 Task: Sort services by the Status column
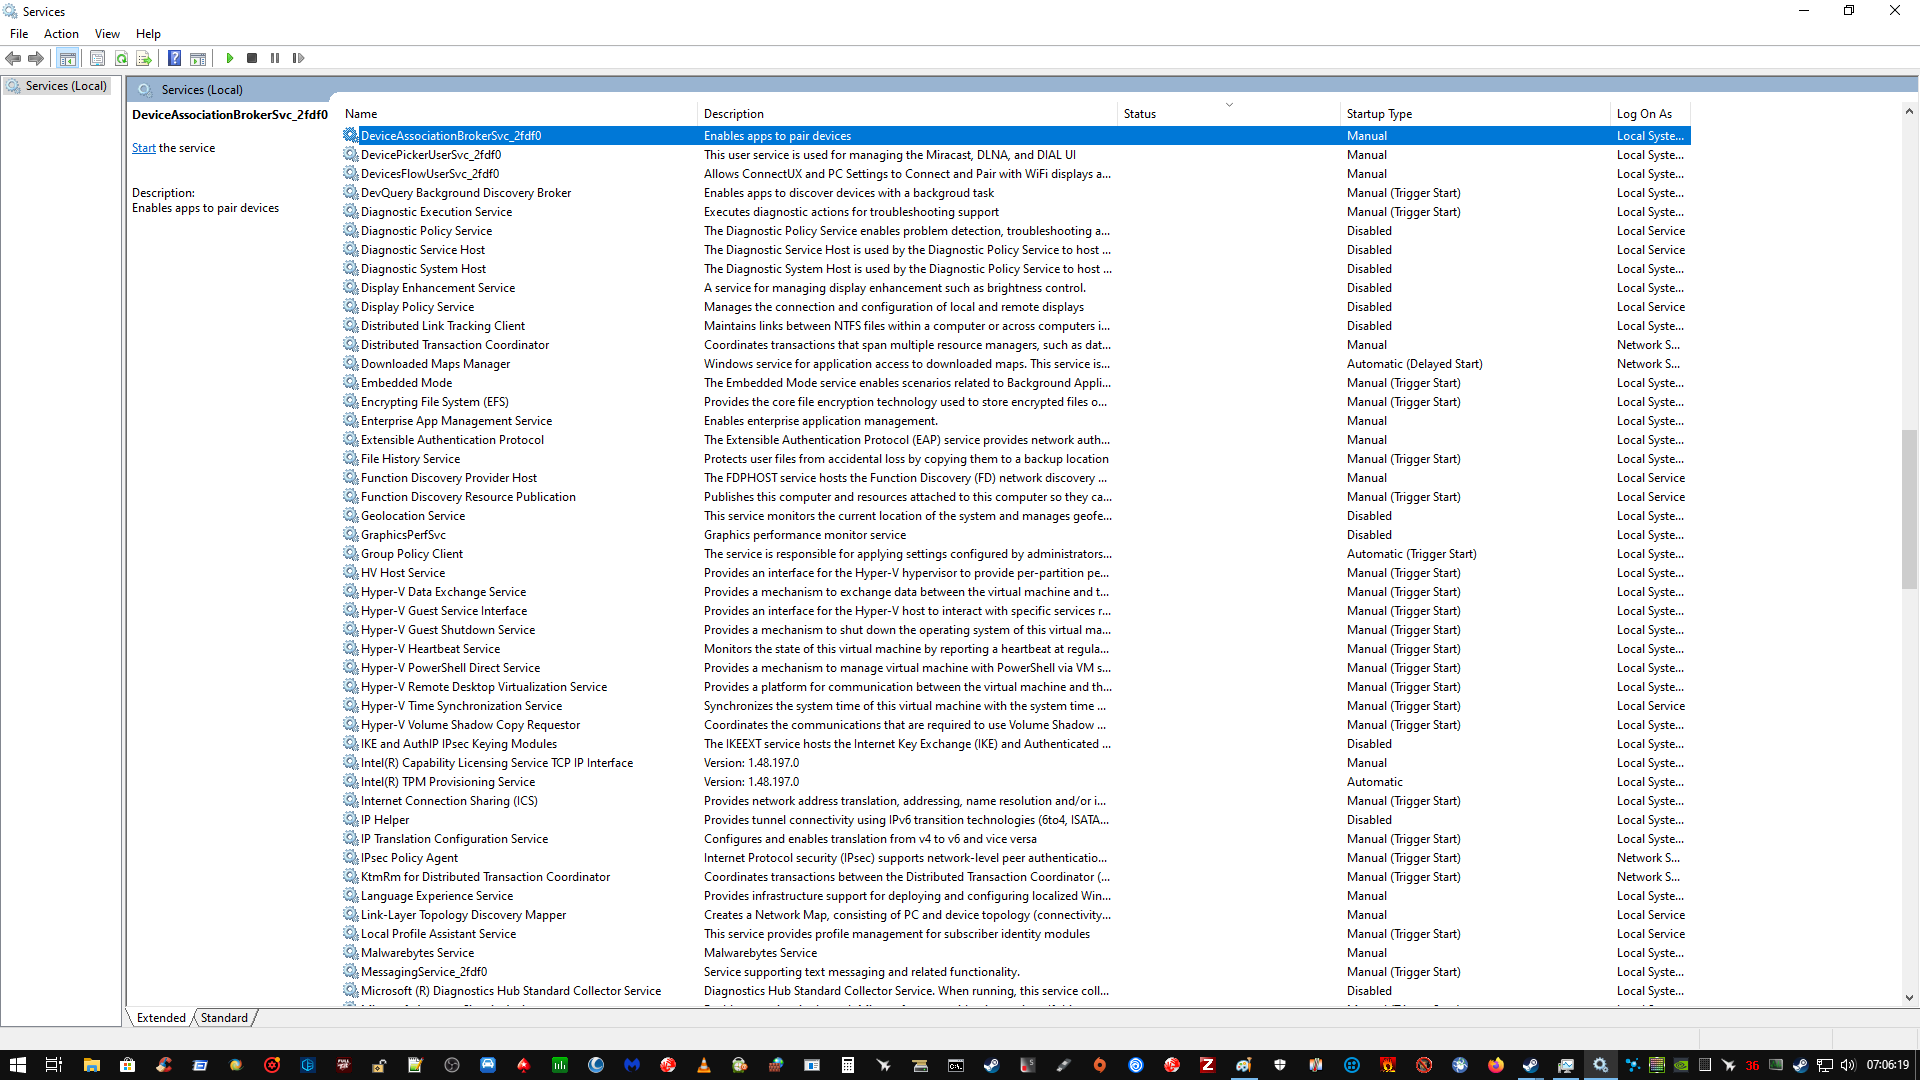pos(1140,114)
